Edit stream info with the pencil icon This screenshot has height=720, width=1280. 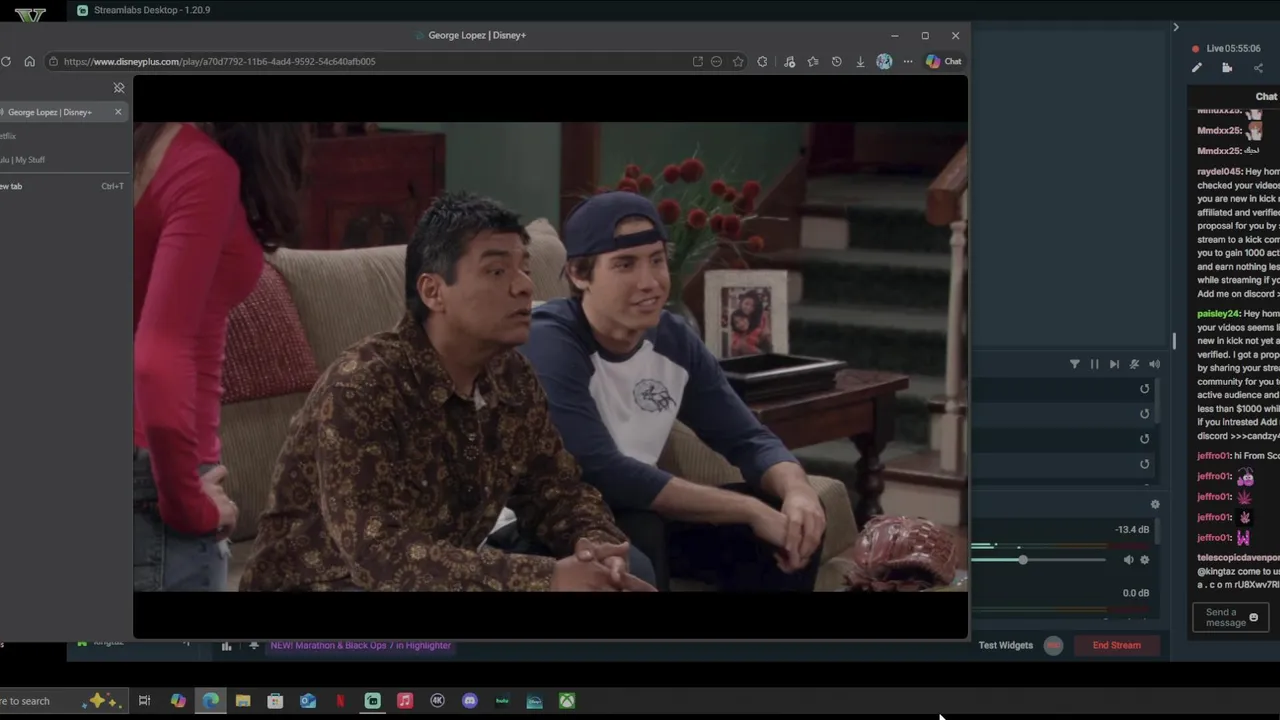click(1197, 68)
